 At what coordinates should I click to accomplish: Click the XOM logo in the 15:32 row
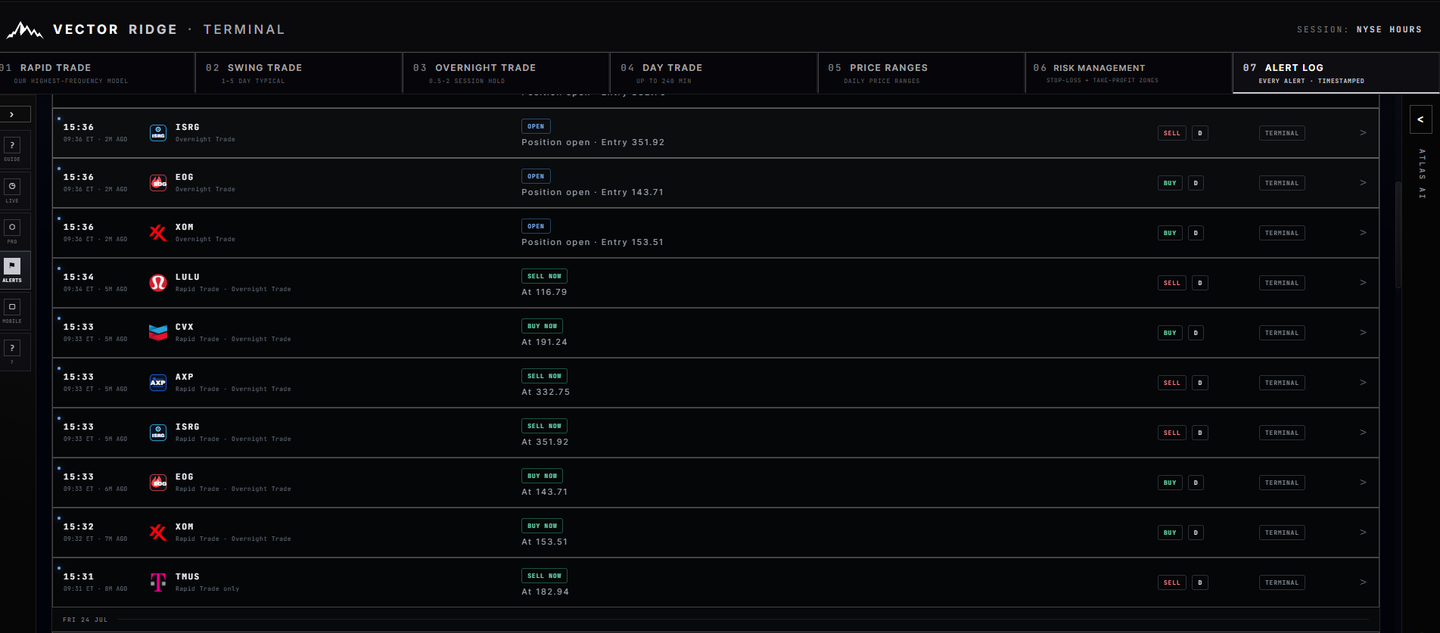coord(158,533)
